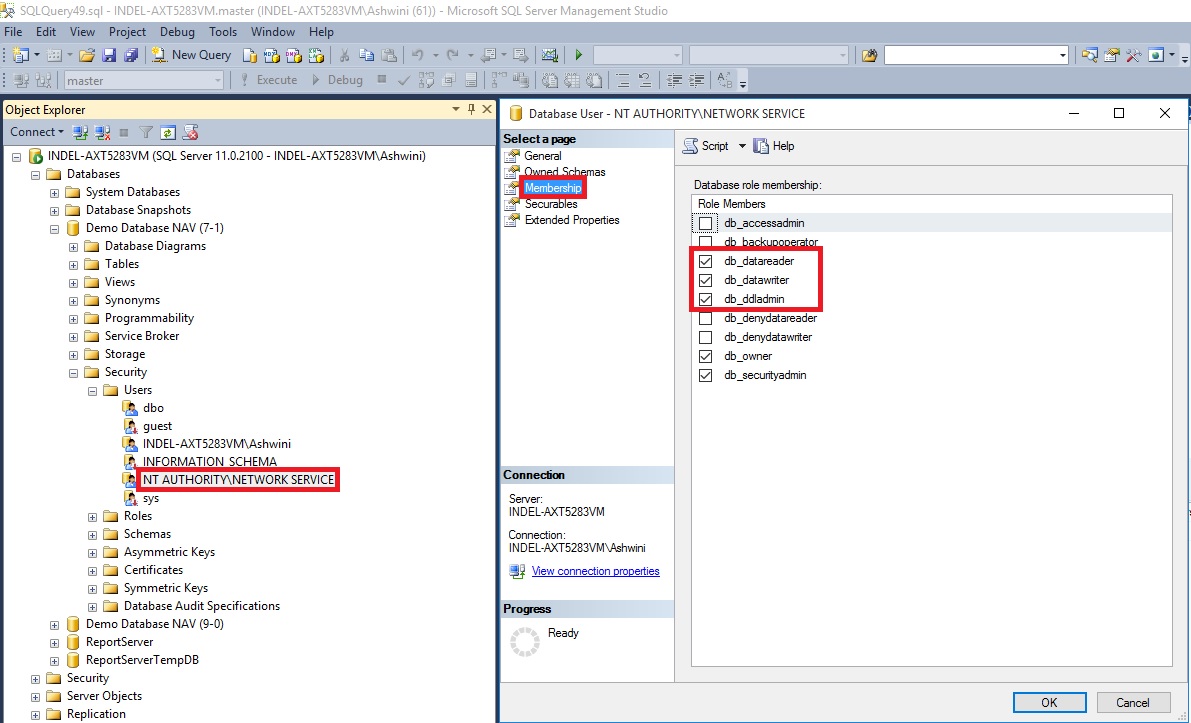
Task: Refresh the Object Explorer tree
Action: 168,132
